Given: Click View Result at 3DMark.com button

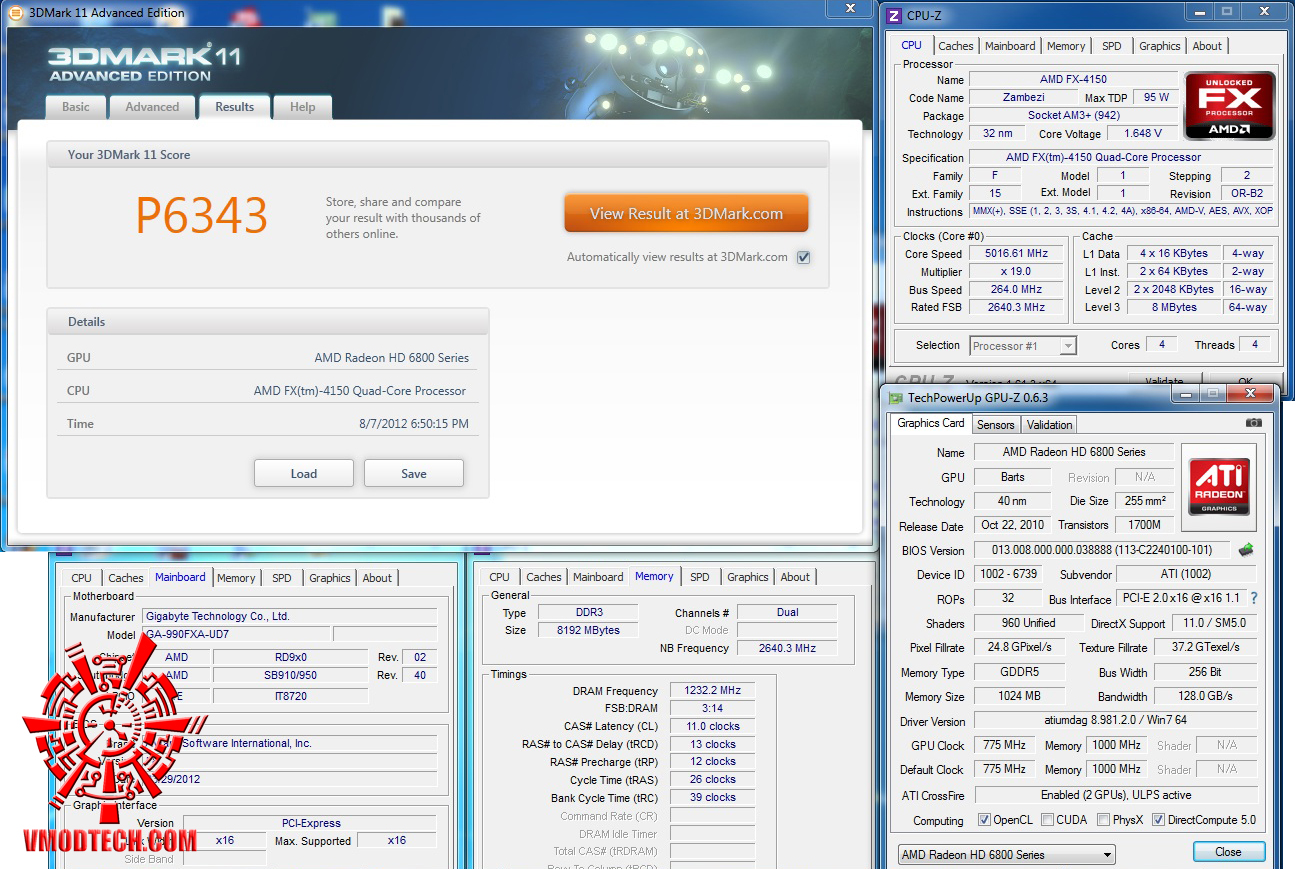Looking at the screenshot, I should click(686, 214).
